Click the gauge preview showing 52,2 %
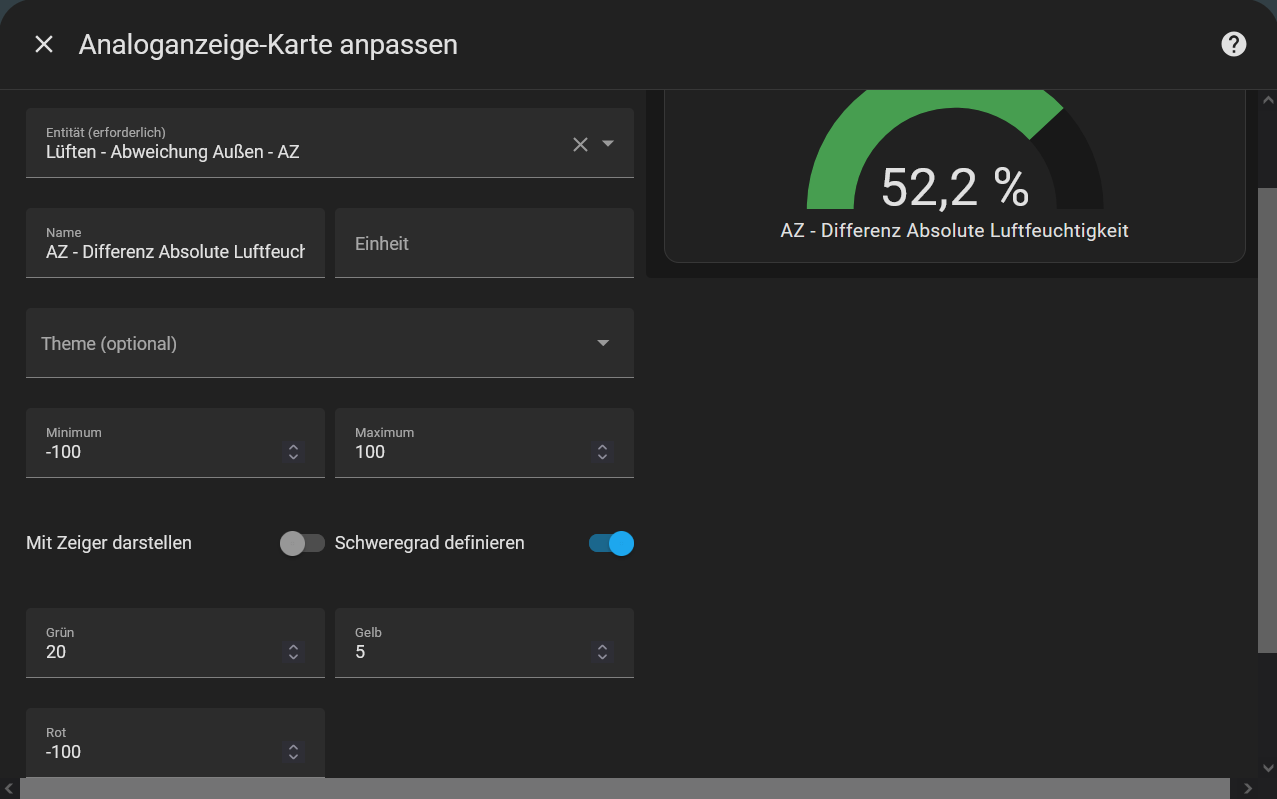Viewport: 1277px width, 799px height. coord(954,175)
